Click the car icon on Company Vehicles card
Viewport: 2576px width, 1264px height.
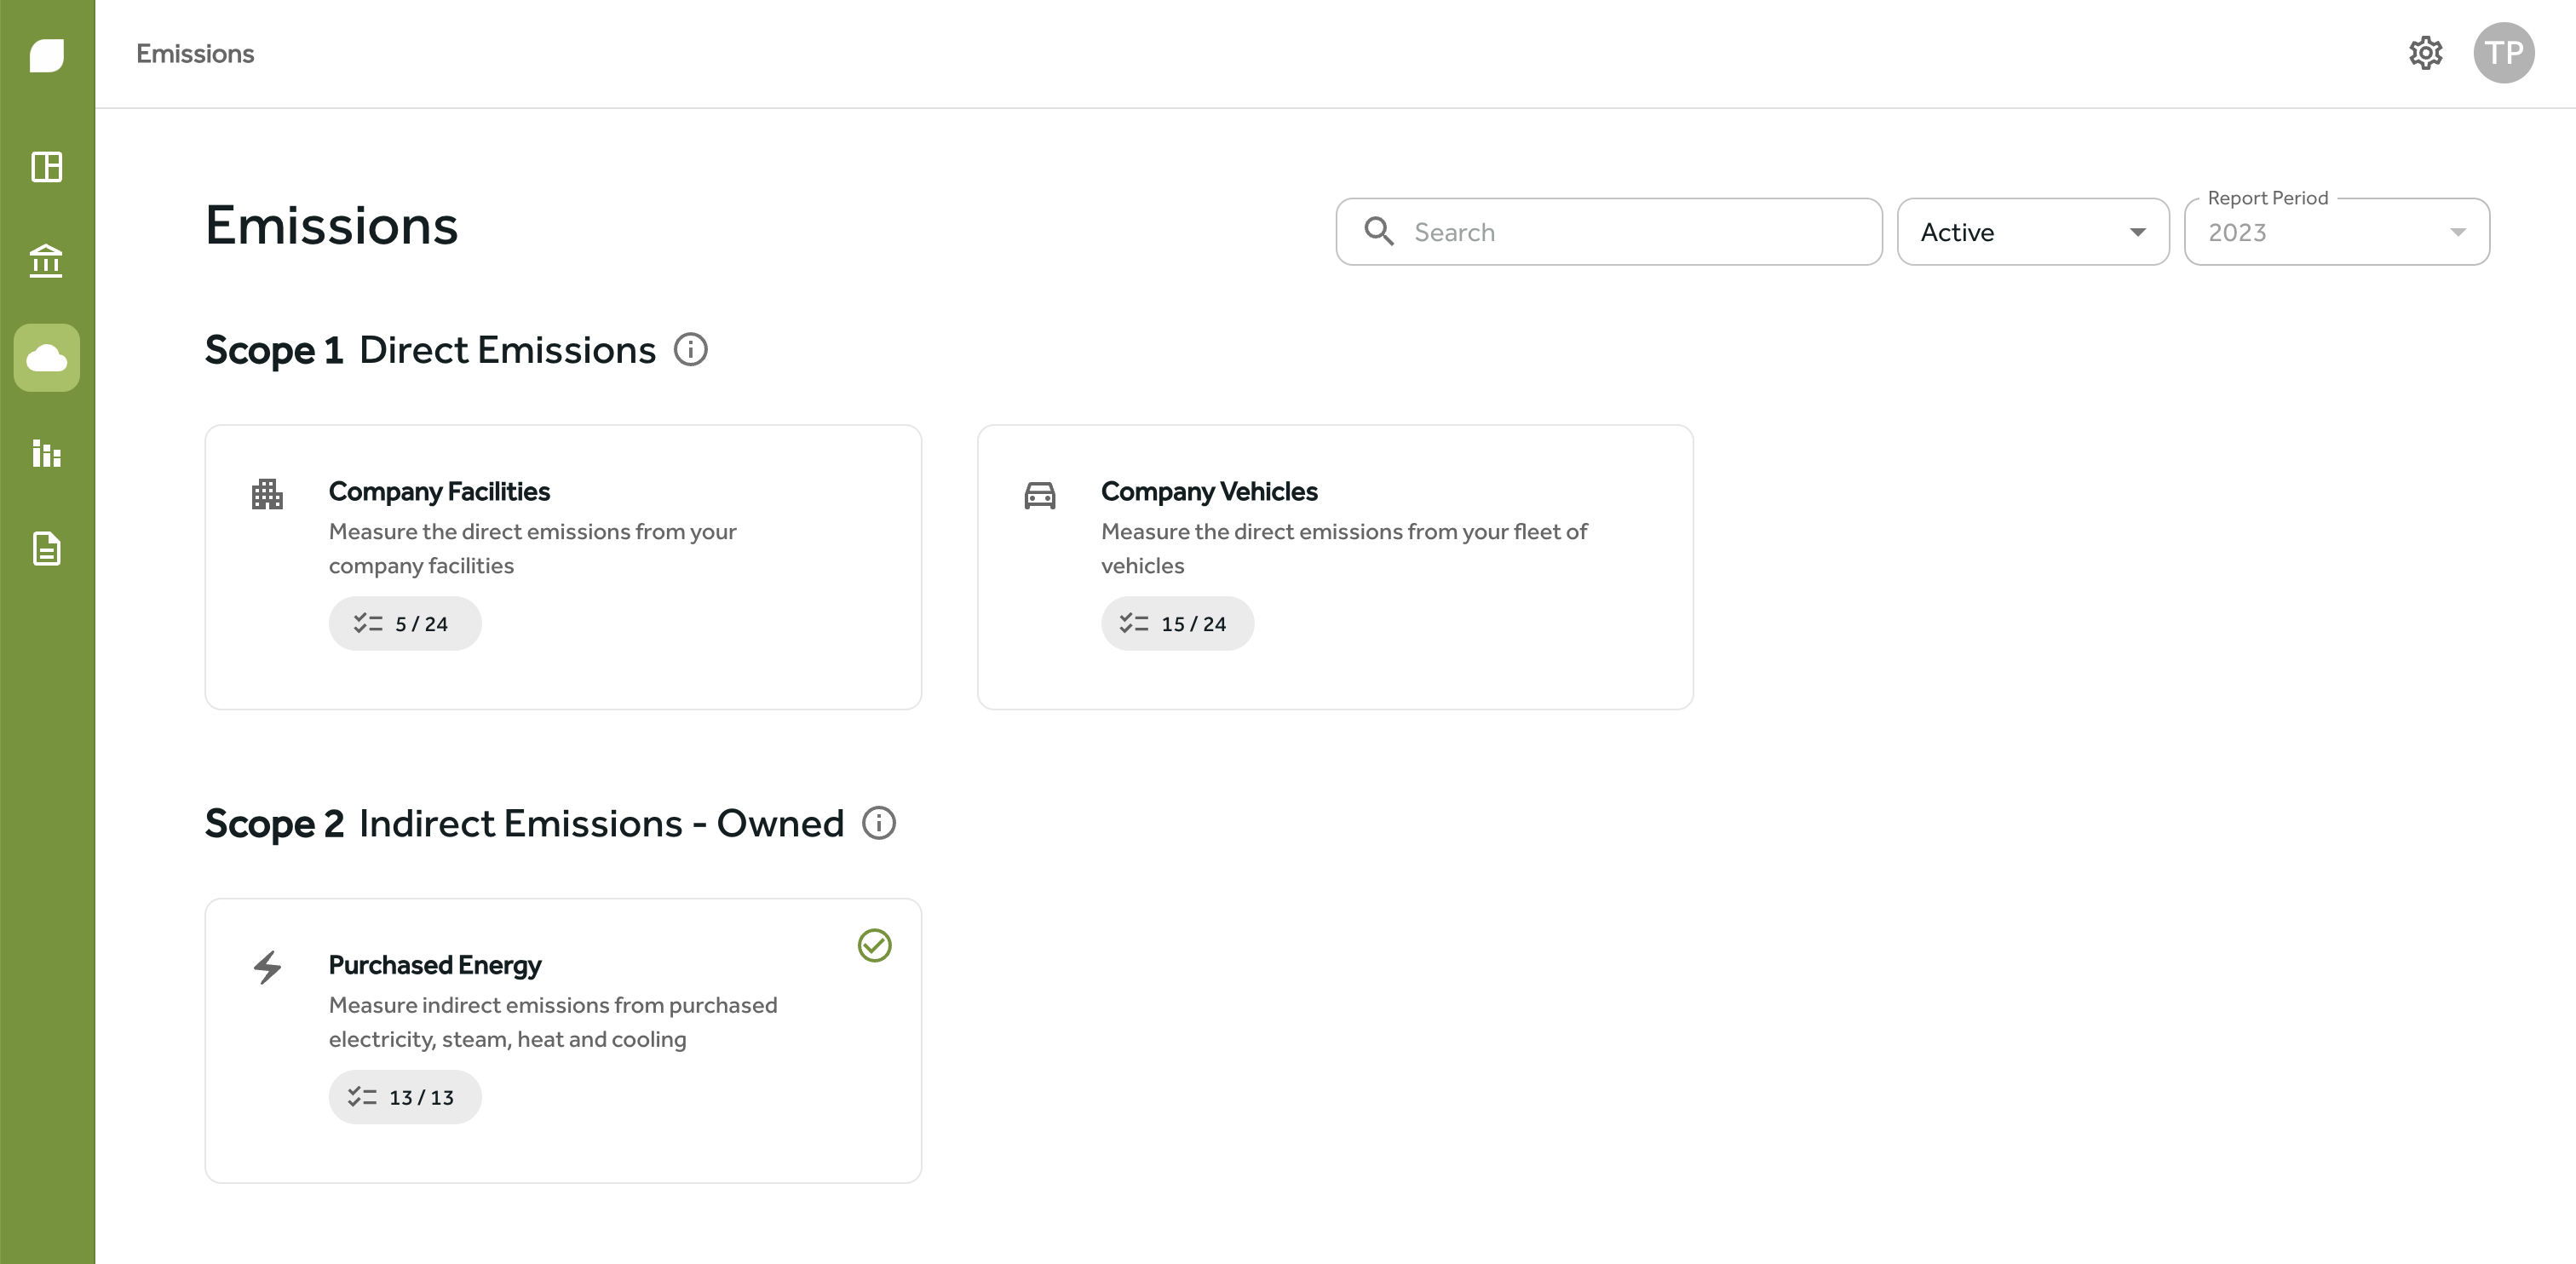(x=1039, y=493)
